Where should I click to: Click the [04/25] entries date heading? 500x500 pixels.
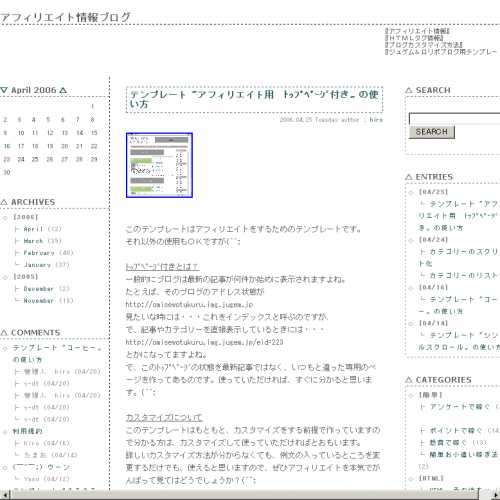433,192
